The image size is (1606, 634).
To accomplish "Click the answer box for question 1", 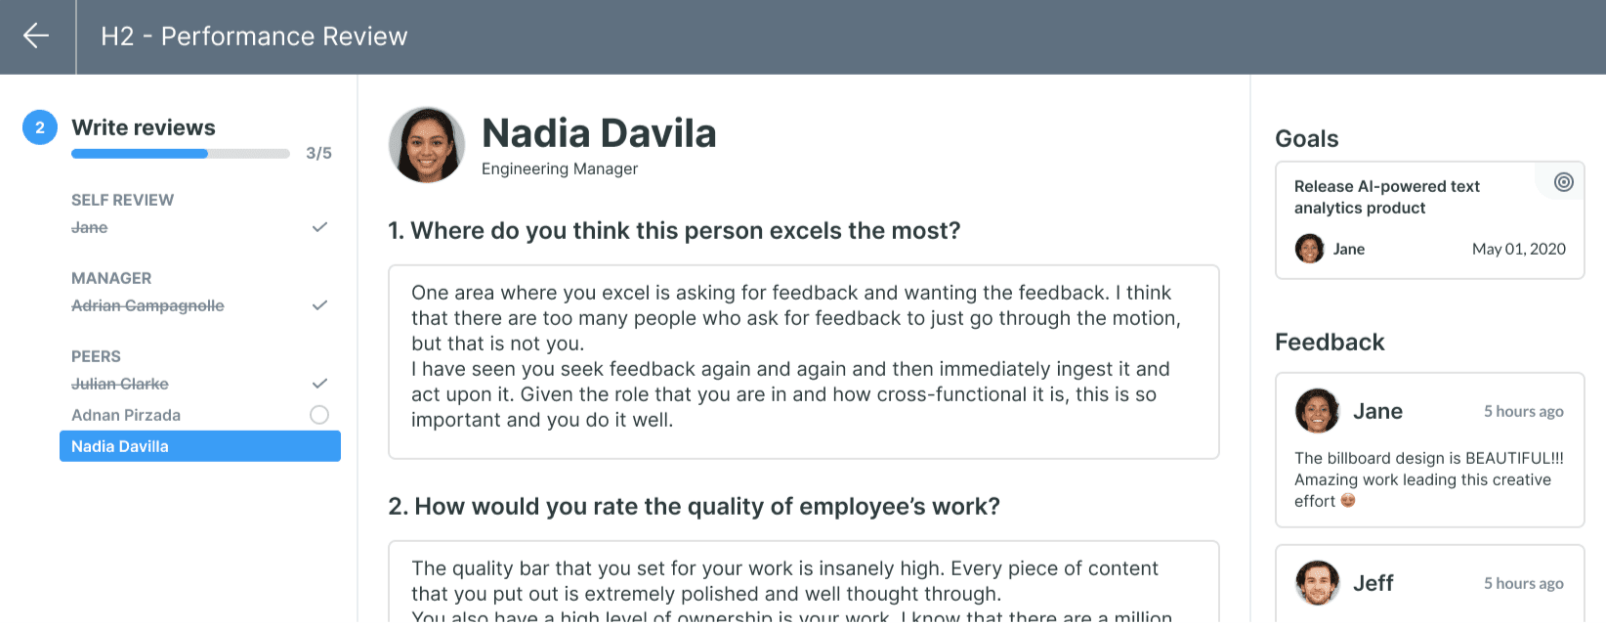I will pos(803,361).
